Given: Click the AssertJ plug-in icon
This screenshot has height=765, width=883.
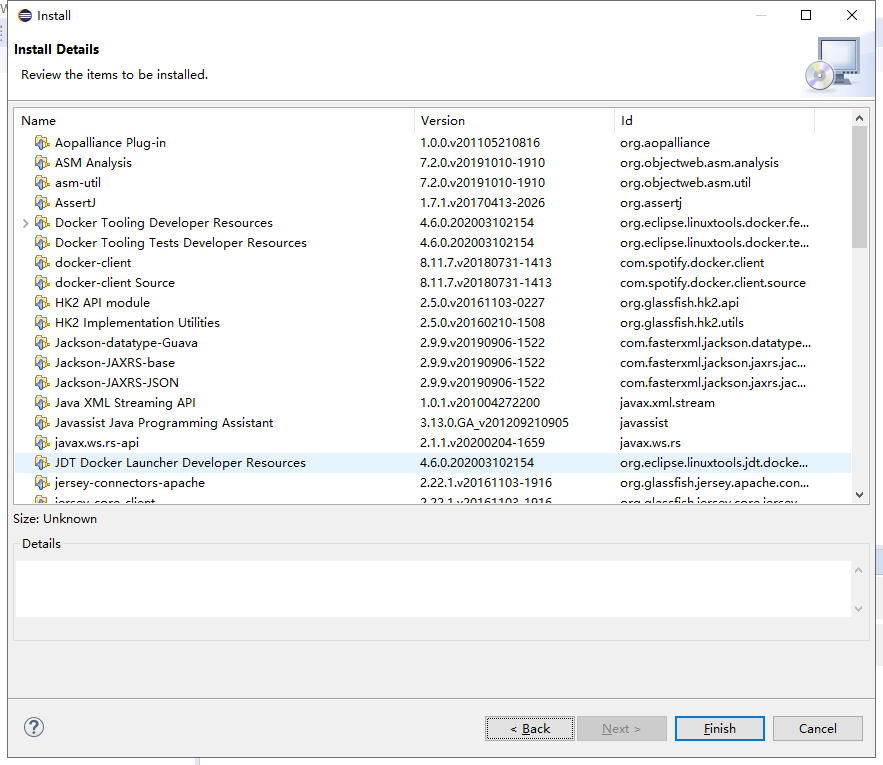Looking at the screenshot, I should tap(42, 203).
